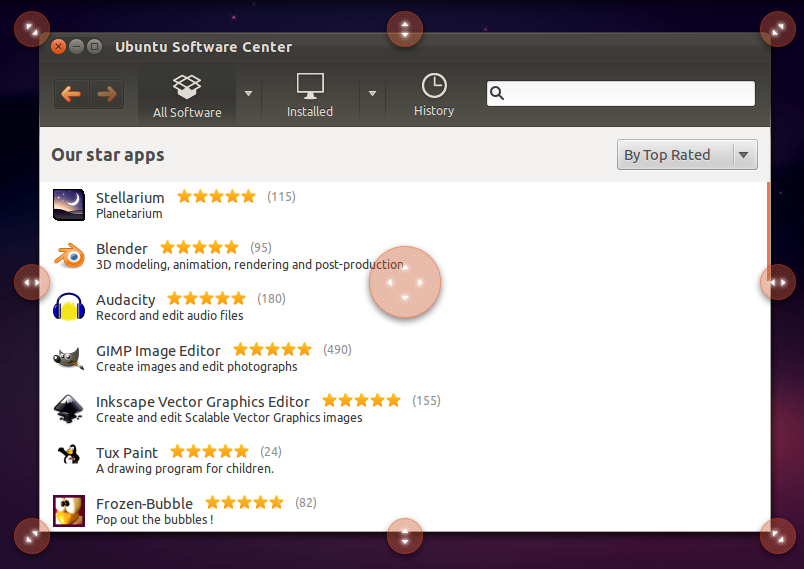804x569 pixels.
Task: Click the bottom-right corner resize handle
Action: point(778,536)
